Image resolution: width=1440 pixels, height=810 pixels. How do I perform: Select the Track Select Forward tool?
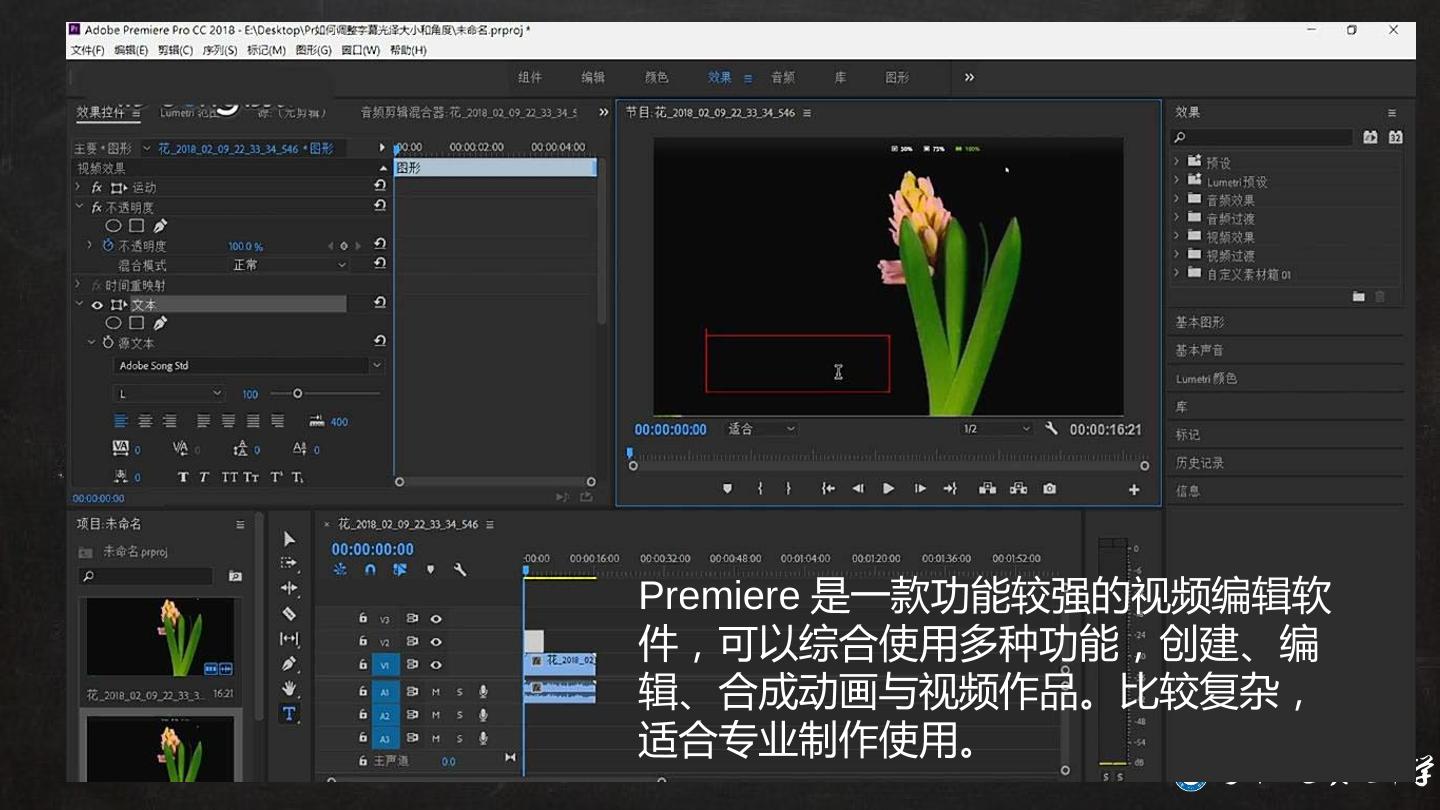(x=289, y=564)
